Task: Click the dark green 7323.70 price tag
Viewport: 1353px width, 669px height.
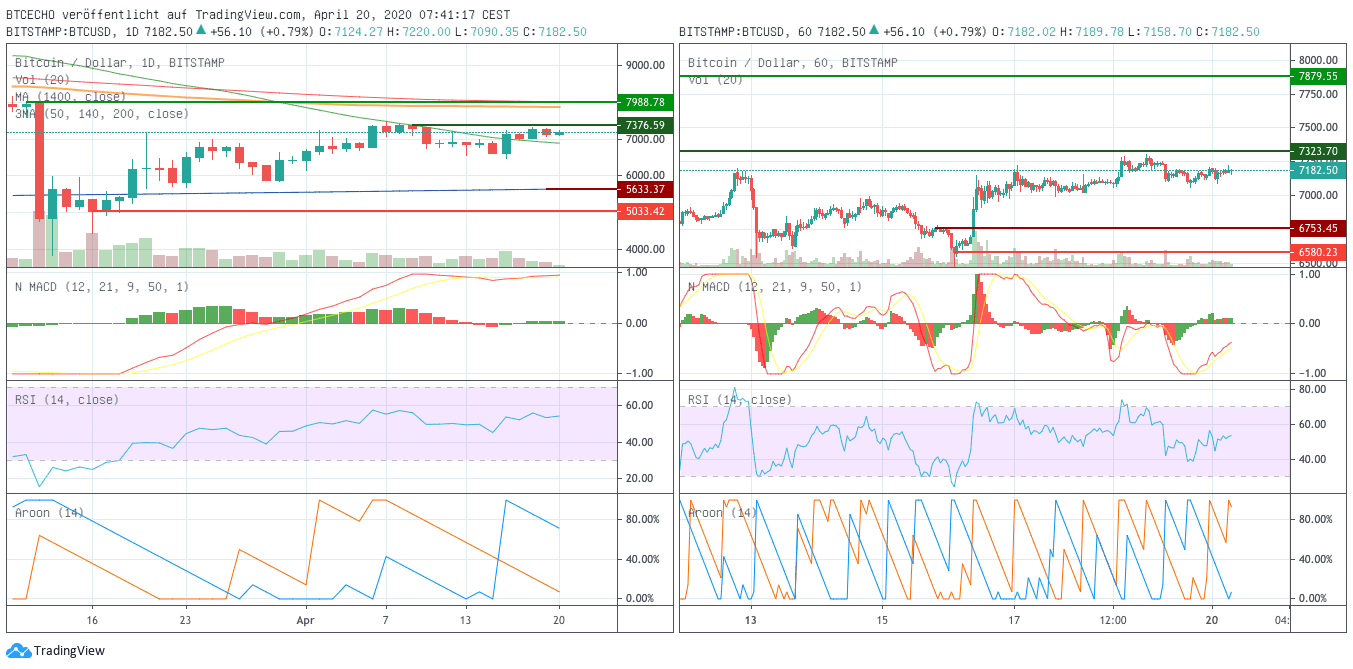Action: click(x=1319, y=151)
